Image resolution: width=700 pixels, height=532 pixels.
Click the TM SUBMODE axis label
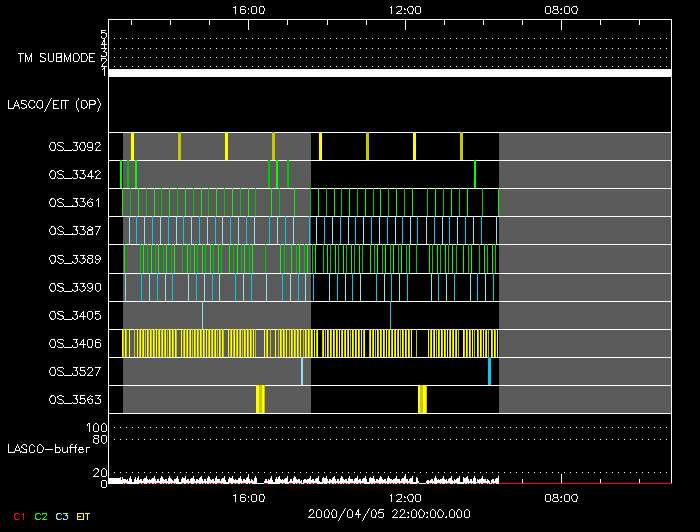click(x=53, y=58)
